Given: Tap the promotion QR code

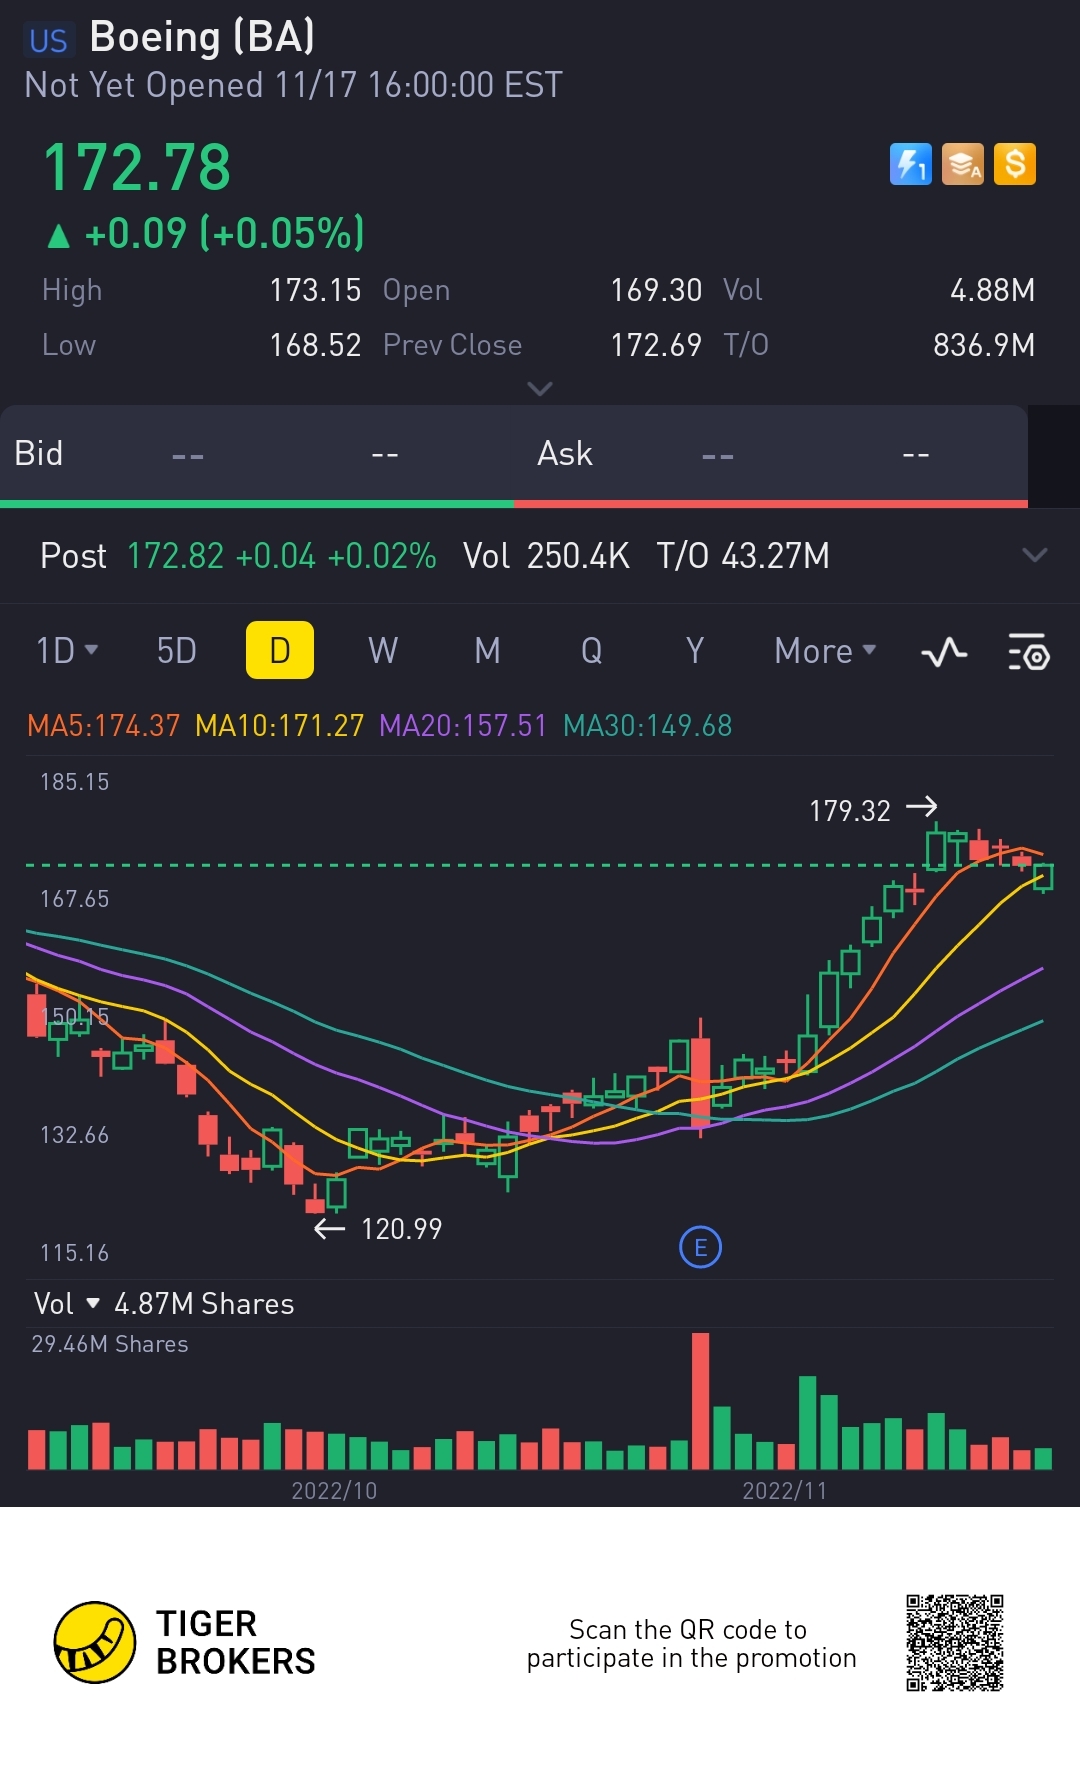Looking at the screenshot, I should (x=955, y=1643).
